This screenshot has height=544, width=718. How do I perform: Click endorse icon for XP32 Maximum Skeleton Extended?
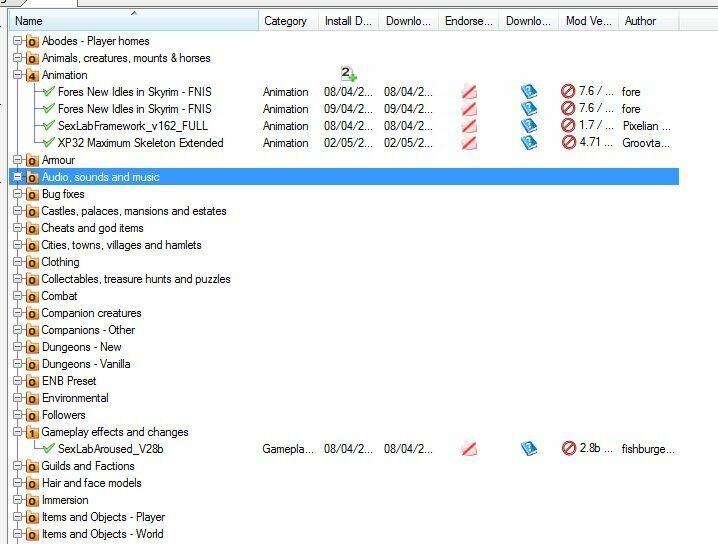point(469,142)
